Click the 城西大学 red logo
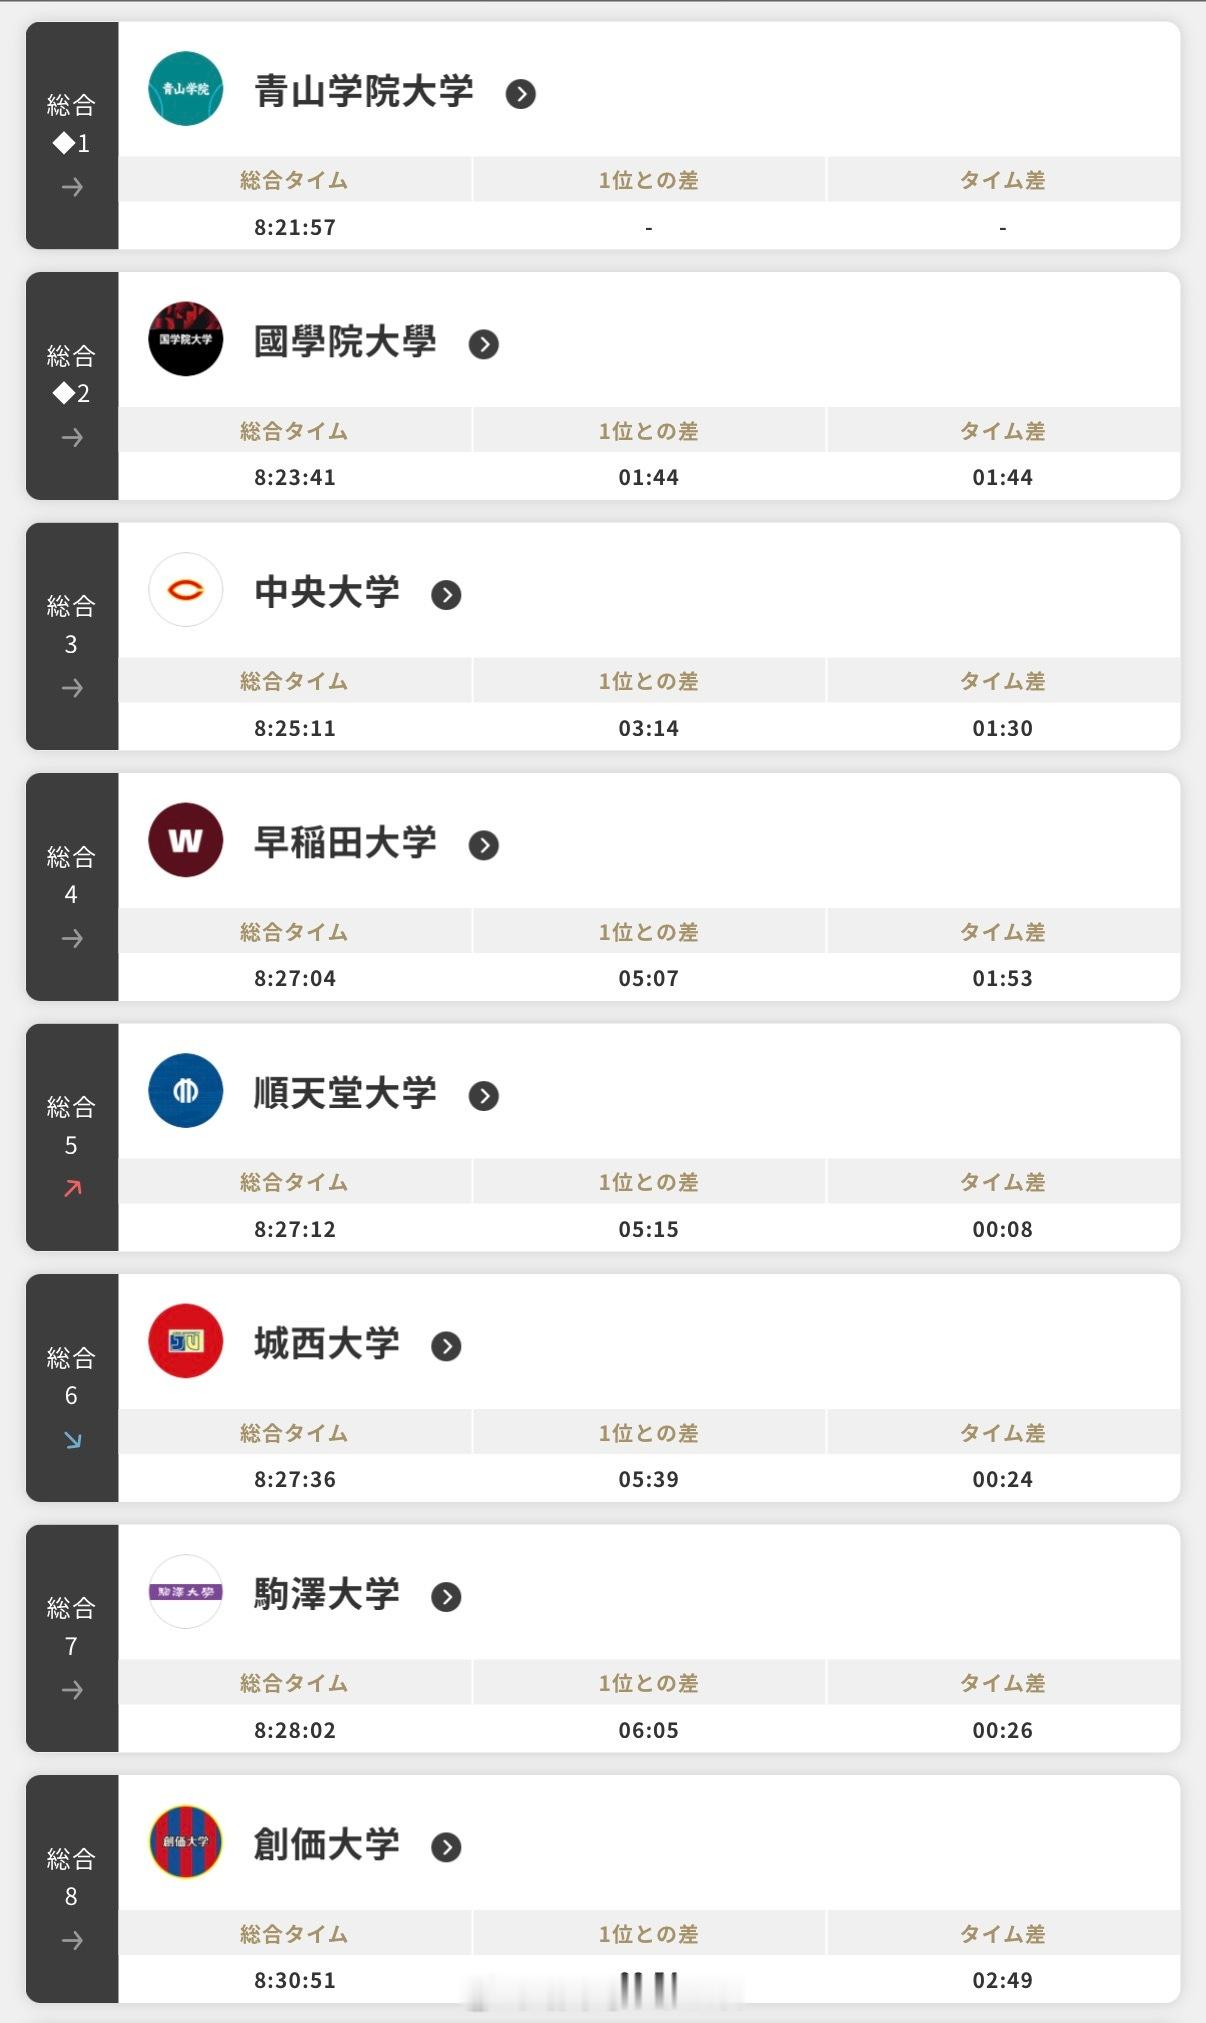Viewport: 1206px width, 2023px height. (x=185, y=1341)
